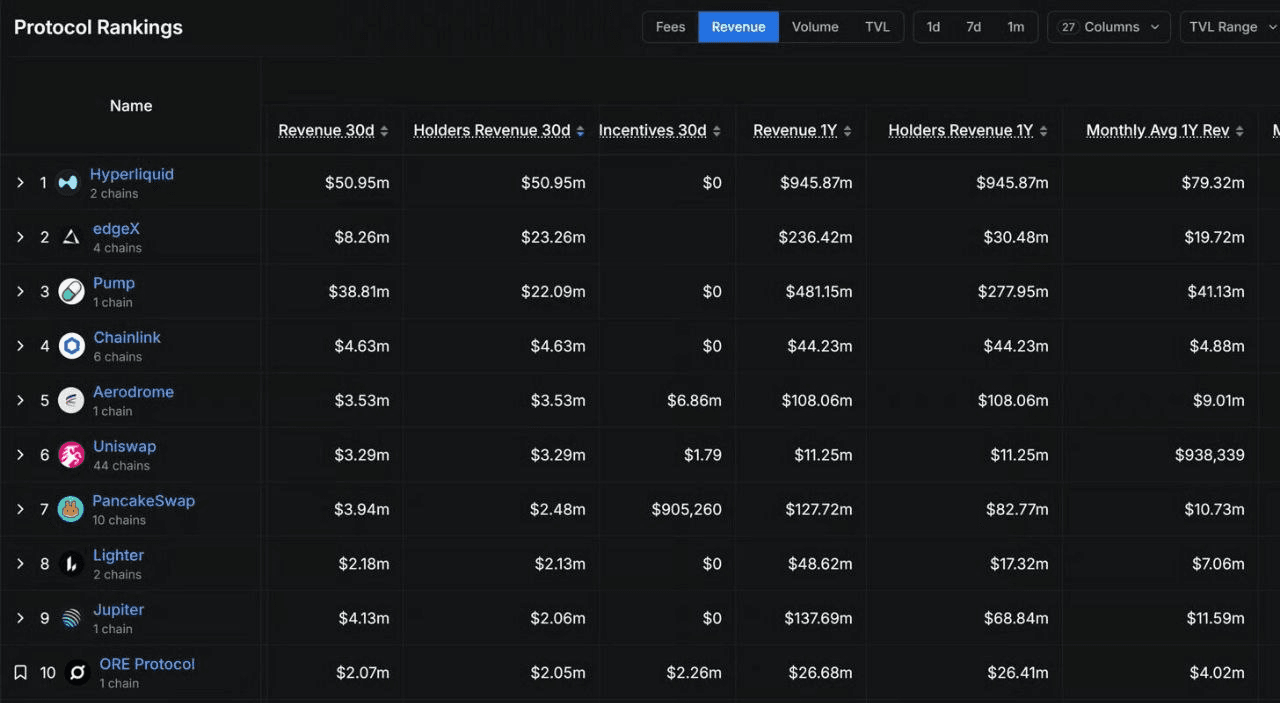Viewport: 1280px width, 703px height.
Task: Click the $23.26m edgeX holders revenue cell
Action: [553, 237]
